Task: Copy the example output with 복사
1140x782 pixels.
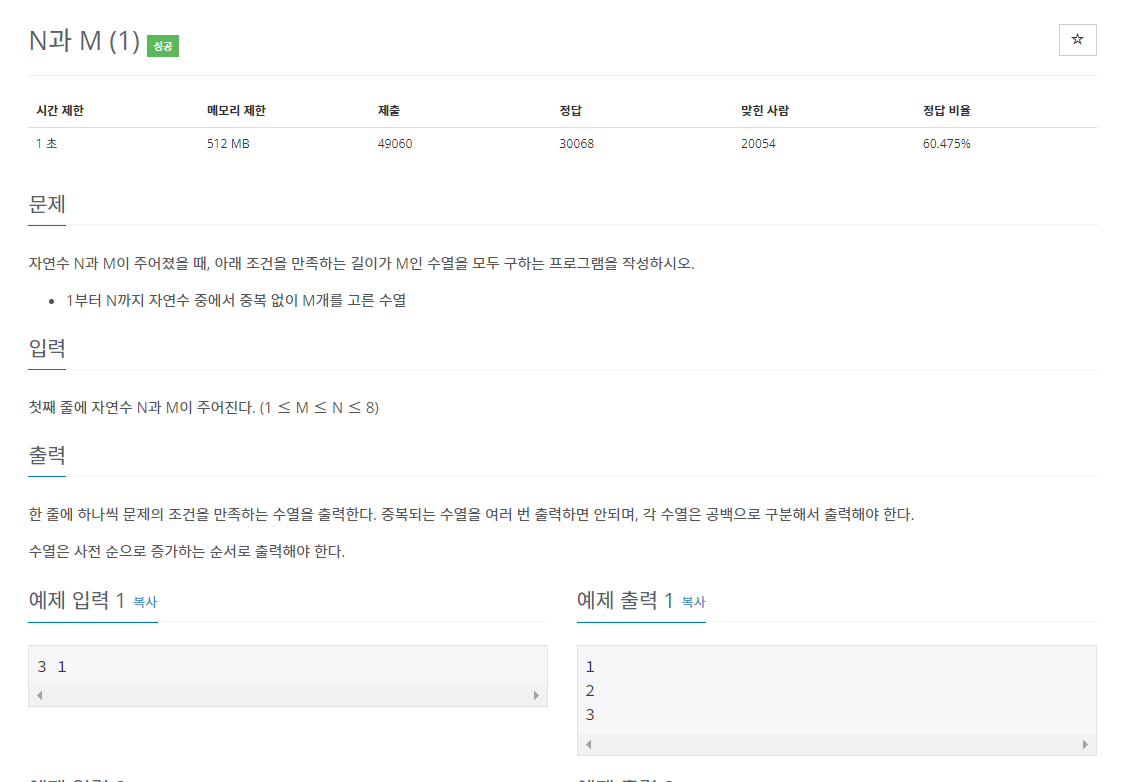Action: [694, 602]
